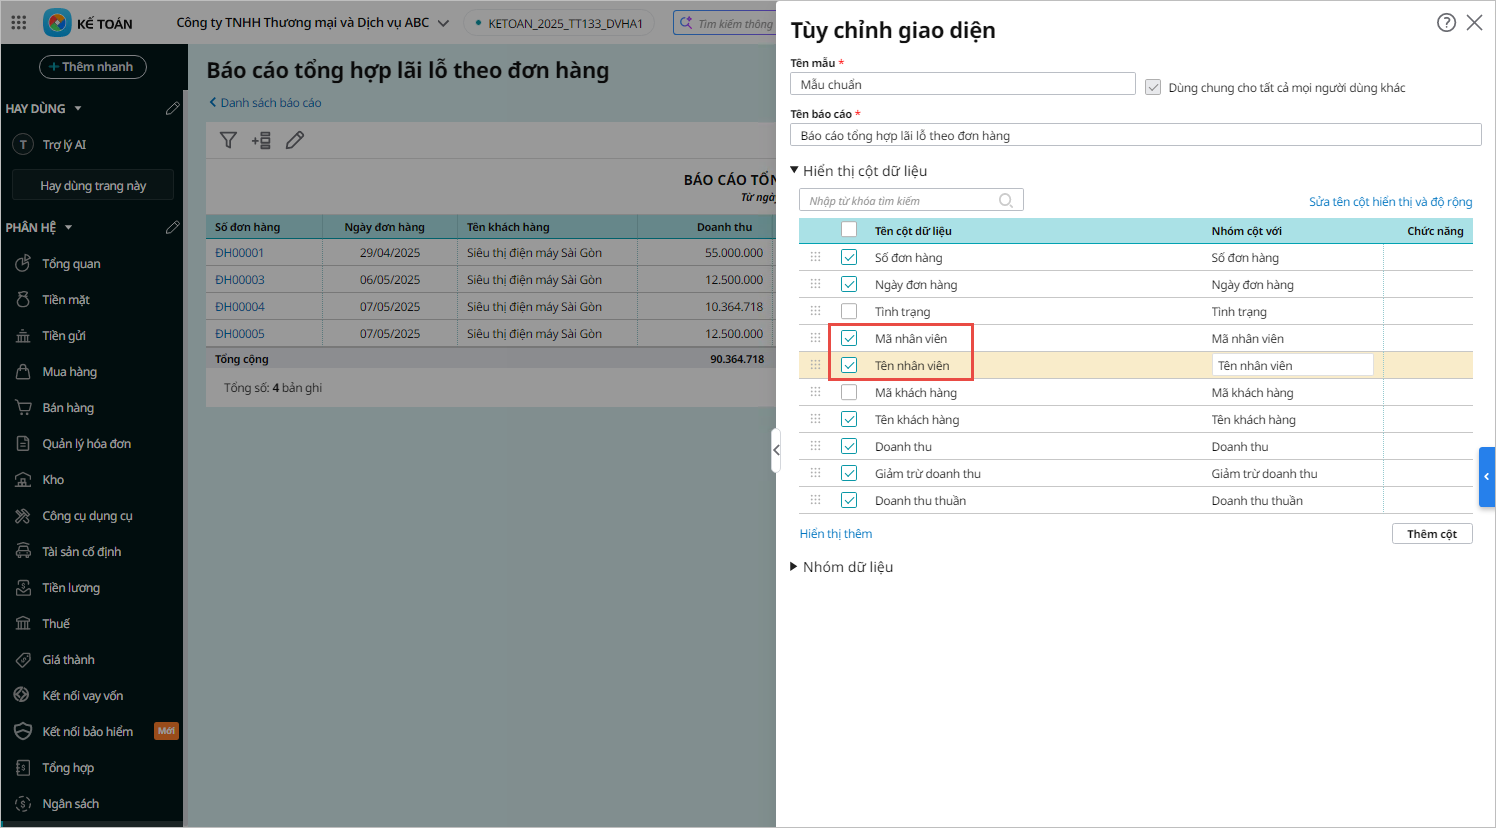Check the Mã khách hàng column checkbox

click(849, 392)
